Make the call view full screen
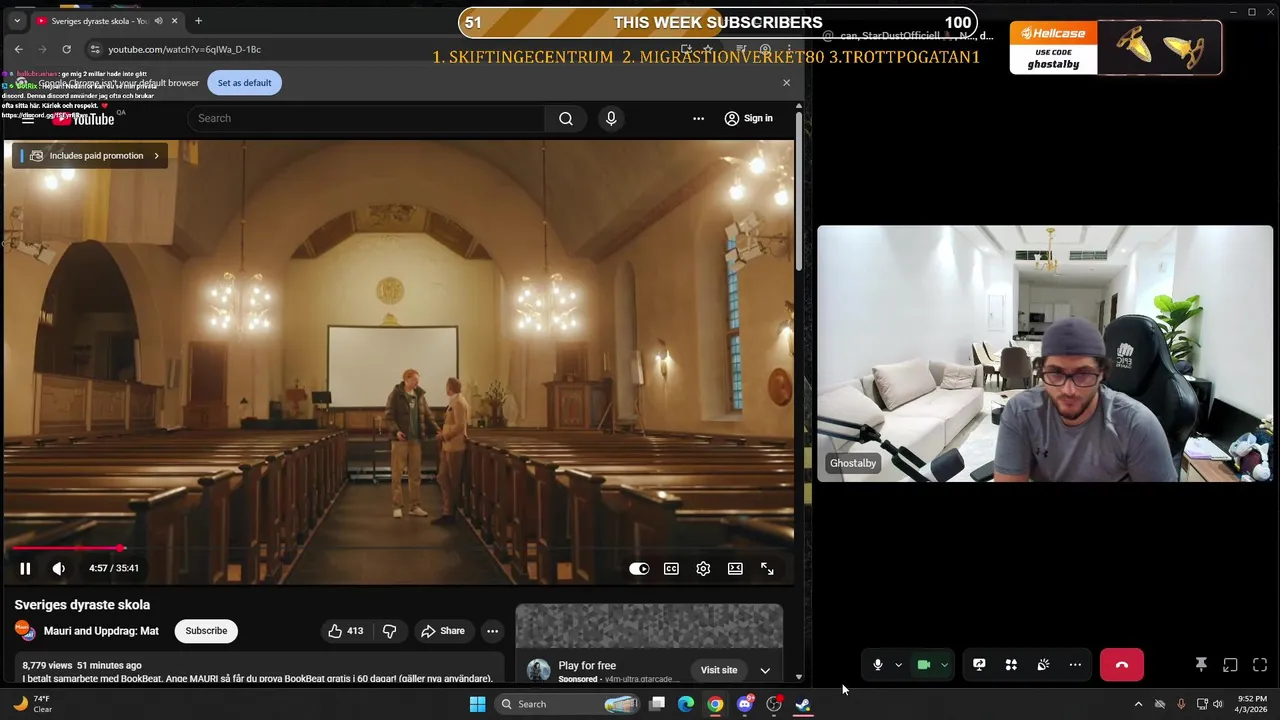Screen dimensions: 1280x720 coord(1260,665)
